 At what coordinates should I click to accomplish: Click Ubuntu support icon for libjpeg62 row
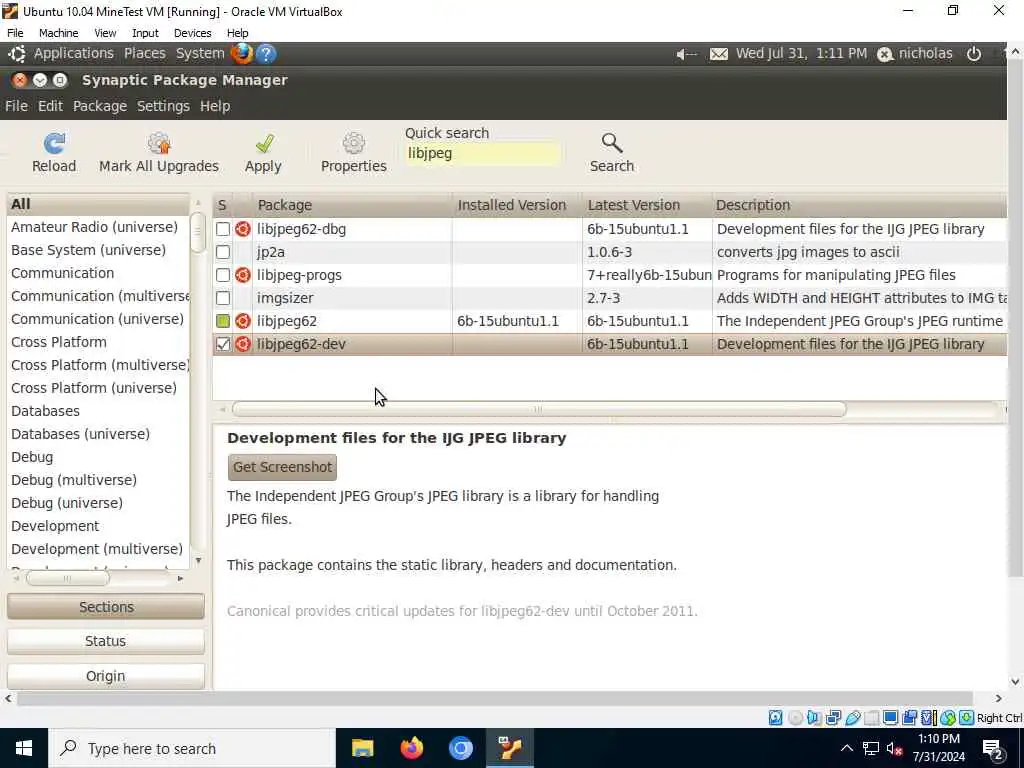(x=243, y=321)
